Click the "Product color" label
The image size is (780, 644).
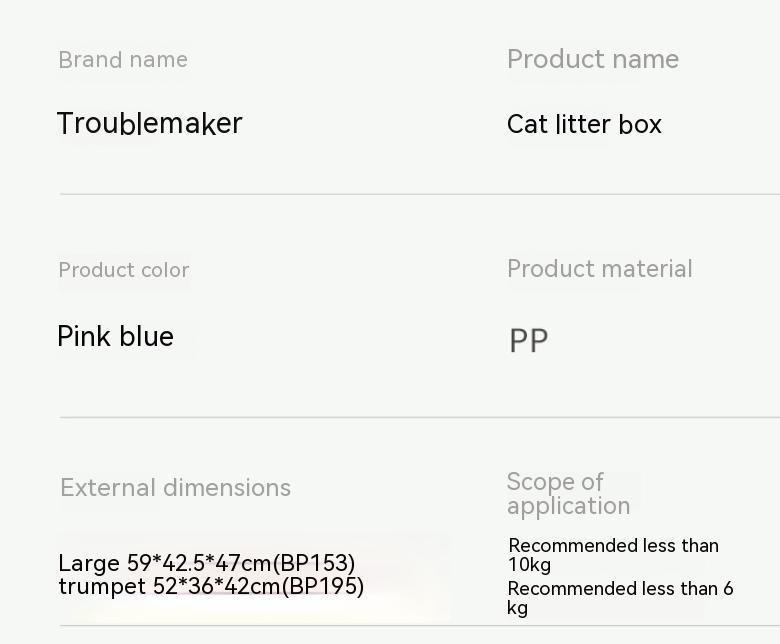pyautogui.click(x=124, y=270)
